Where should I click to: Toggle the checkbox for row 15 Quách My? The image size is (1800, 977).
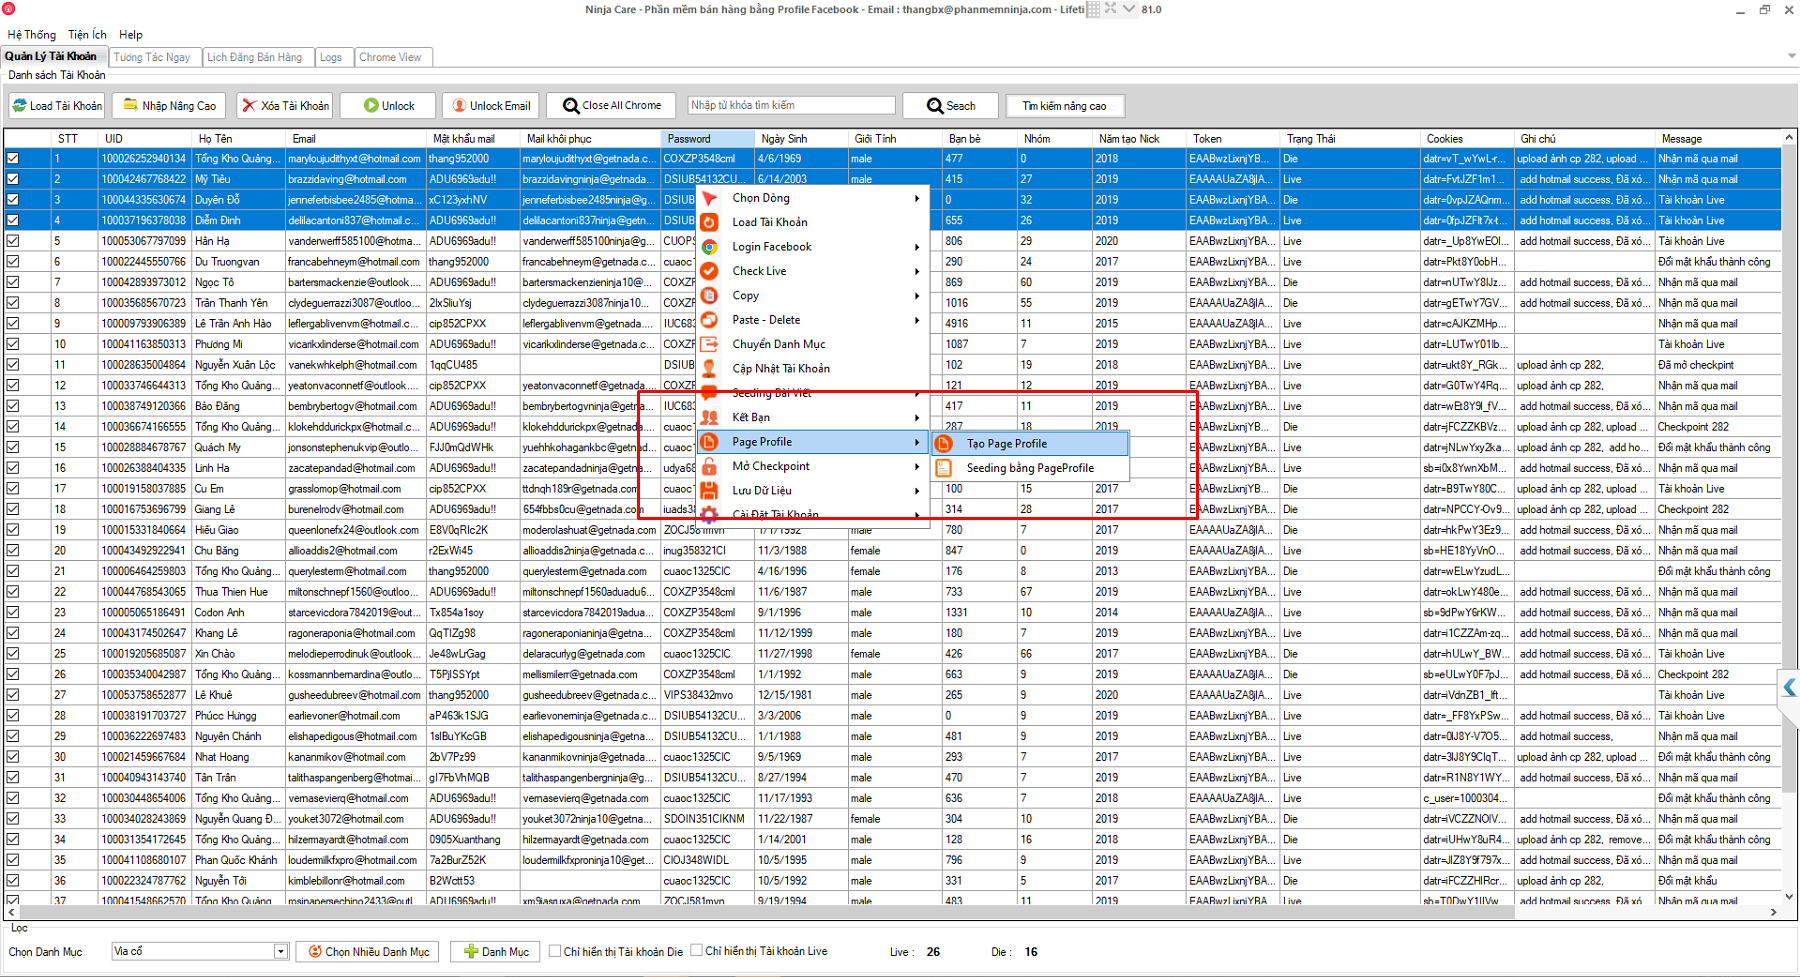13,447
